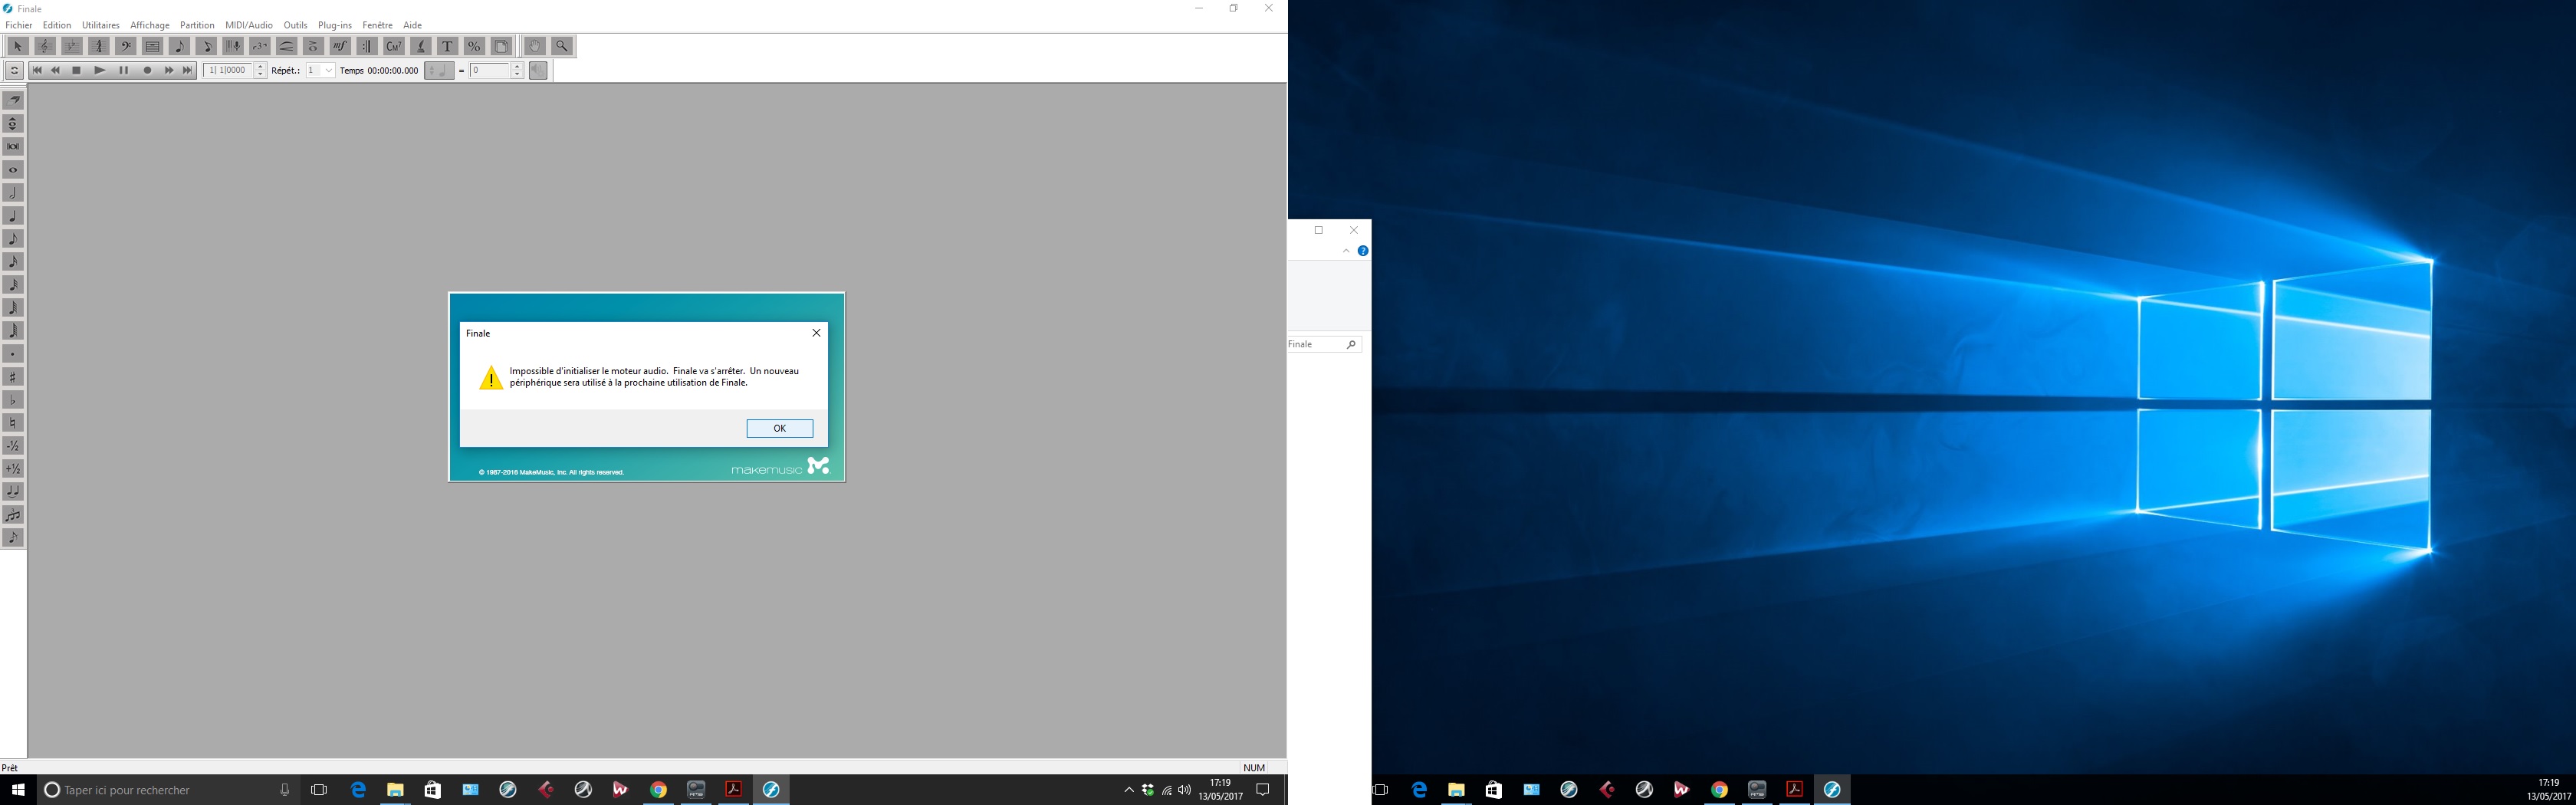Choose the Eraser in side palette
This screenshot has width=2576, height=805.
click(x=13, y=100)
